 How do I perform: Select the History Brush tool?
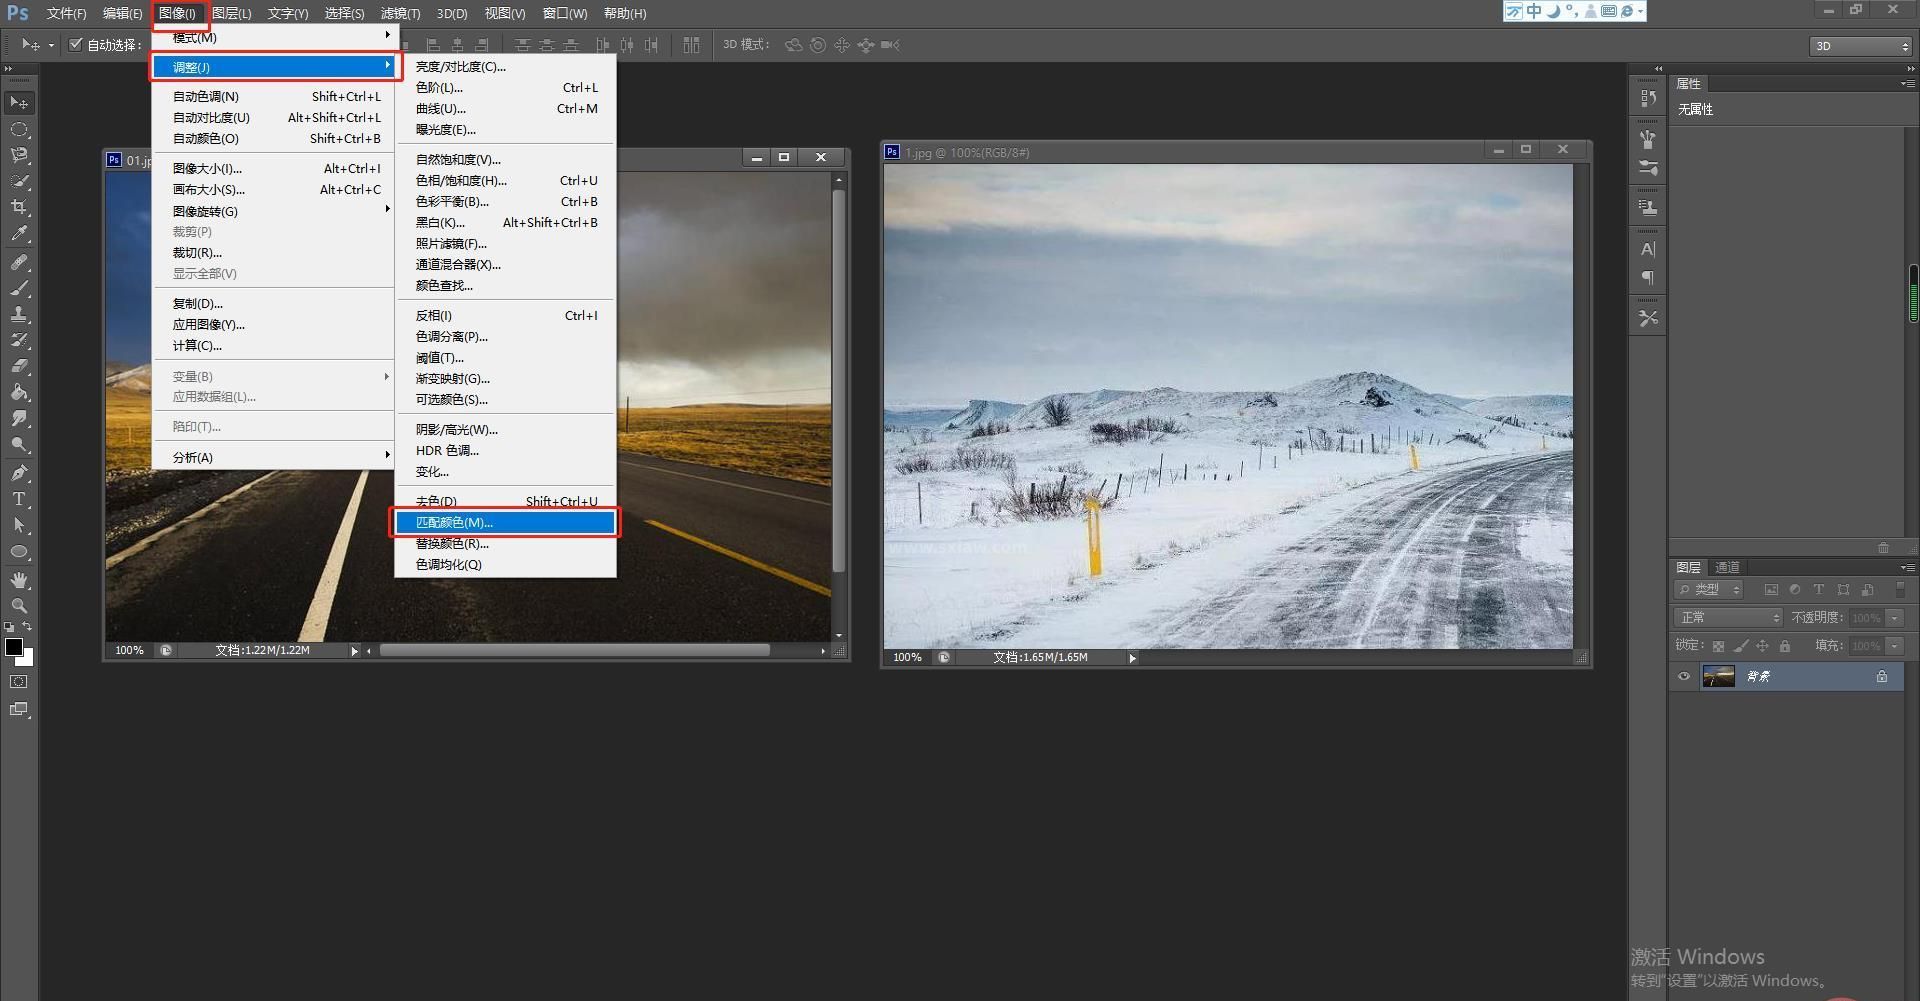point(19,340)
